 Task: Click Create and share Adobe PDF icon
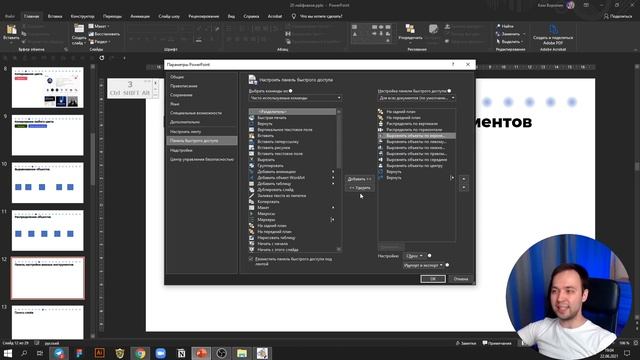(553, 29)
